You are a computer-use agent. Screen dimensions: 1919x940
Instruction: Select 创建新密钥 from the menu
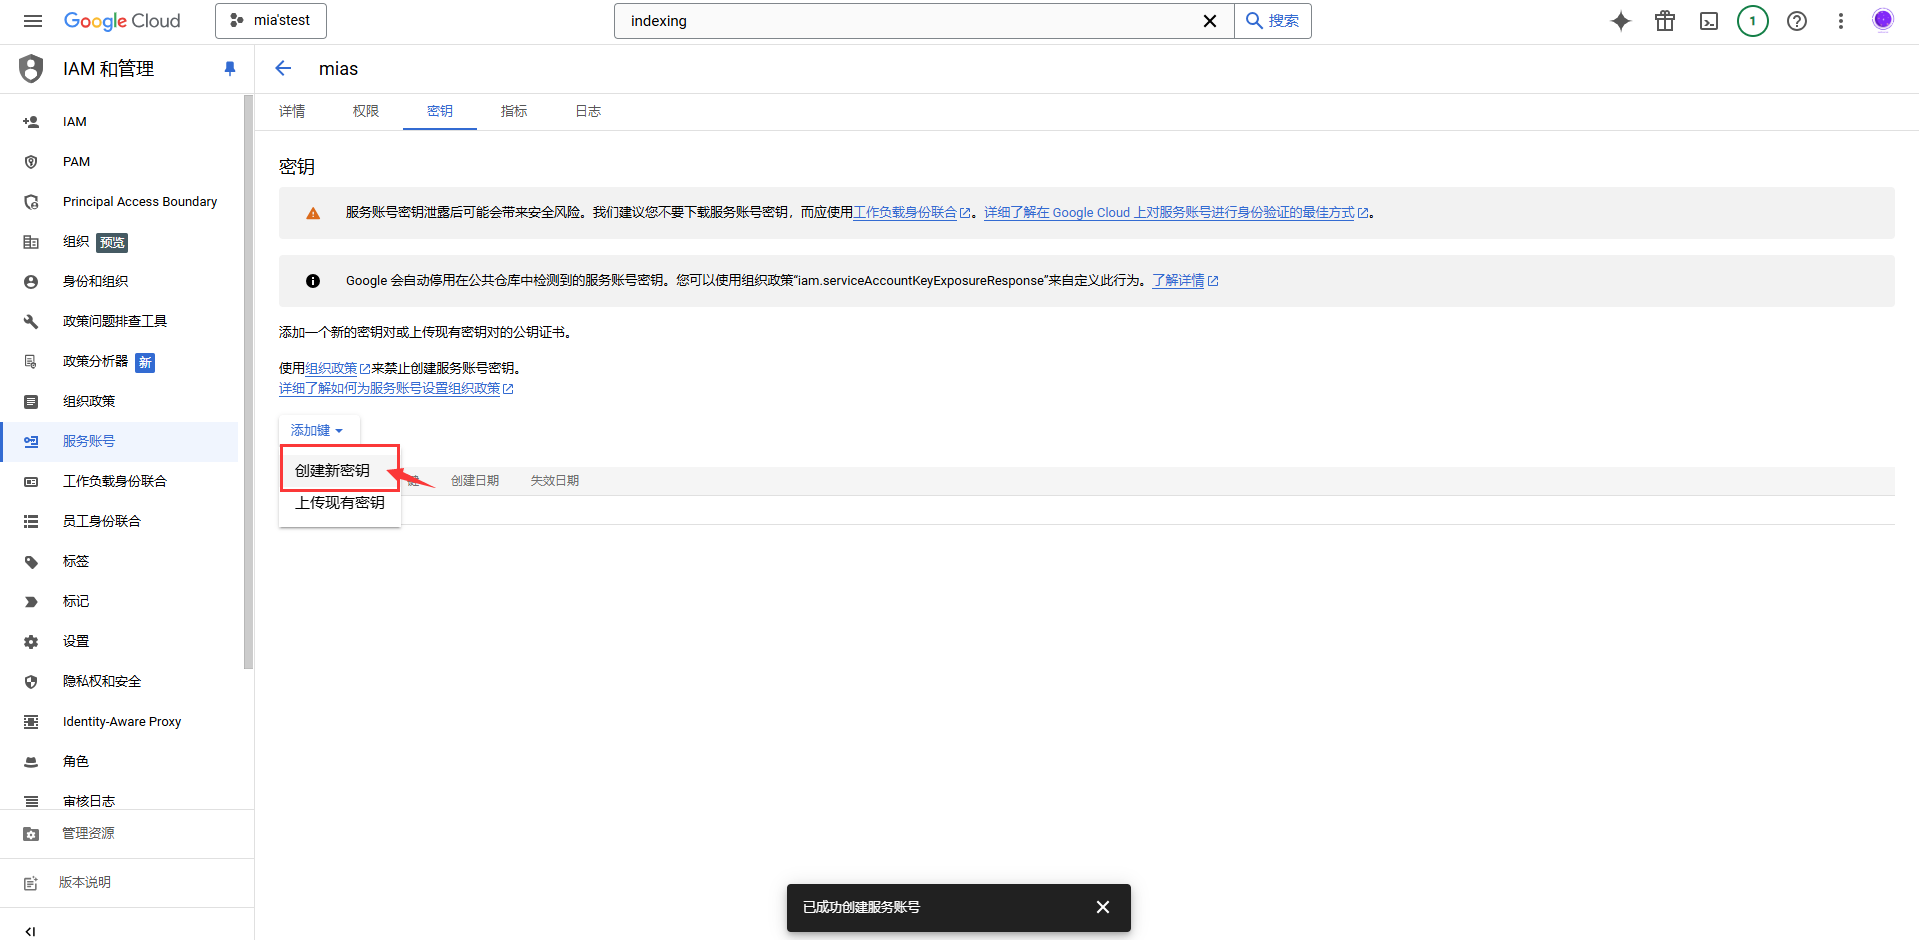coord(333,470)
